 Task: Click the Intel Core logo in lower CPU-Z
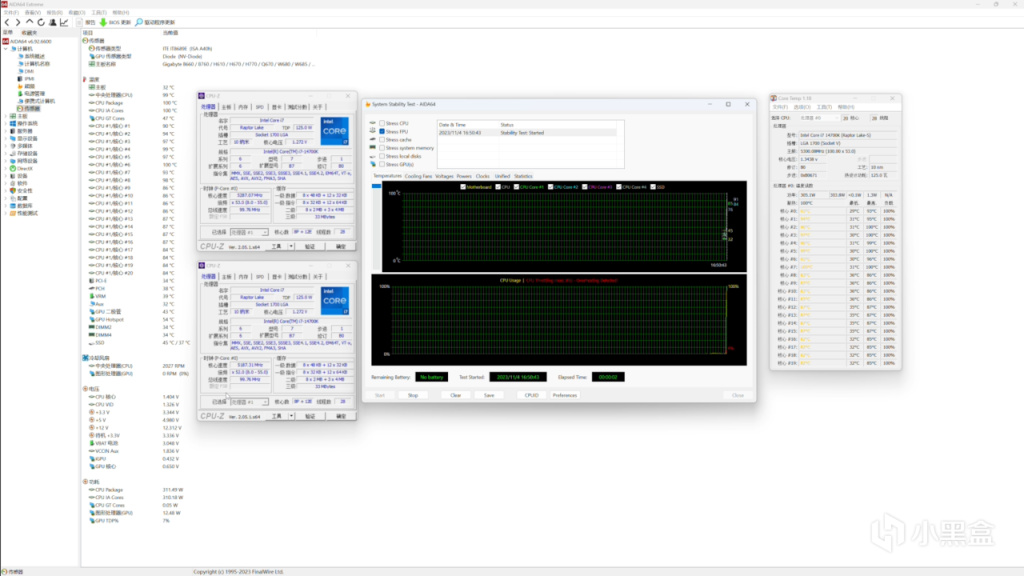pos(334,300)
